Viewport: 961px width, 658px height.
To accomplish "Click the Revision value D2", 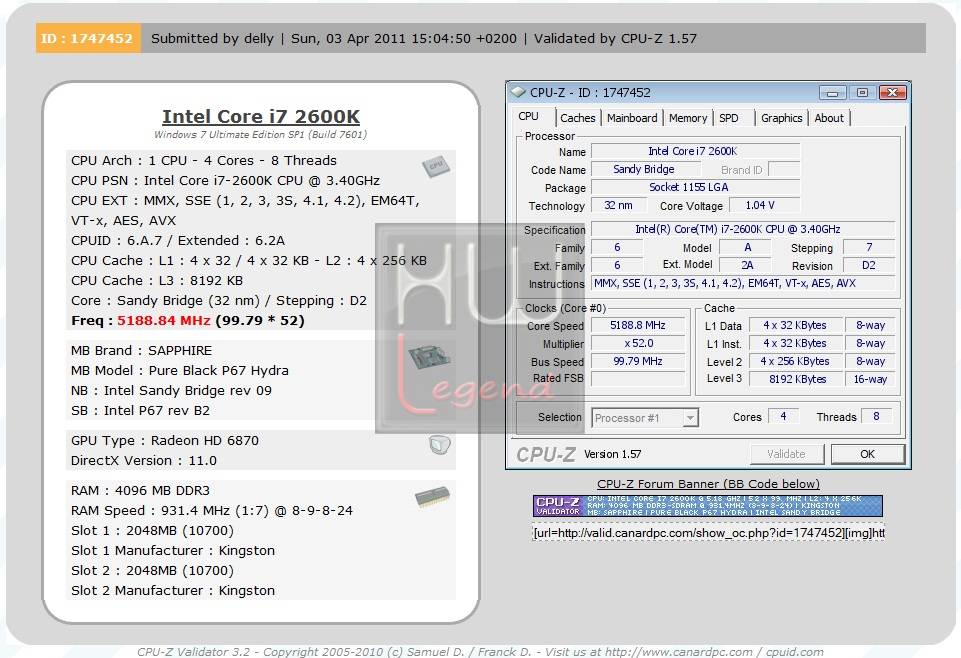I will coord(869,265).
